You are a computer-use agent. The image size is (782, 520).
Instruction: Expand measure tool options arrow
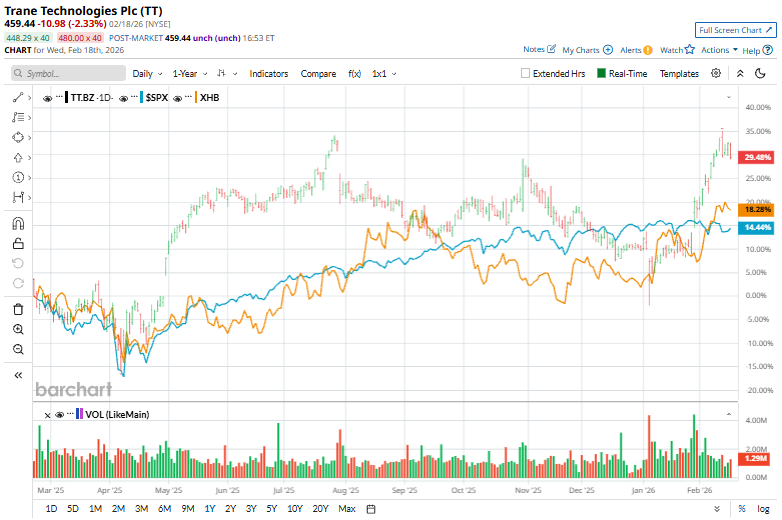29,197
